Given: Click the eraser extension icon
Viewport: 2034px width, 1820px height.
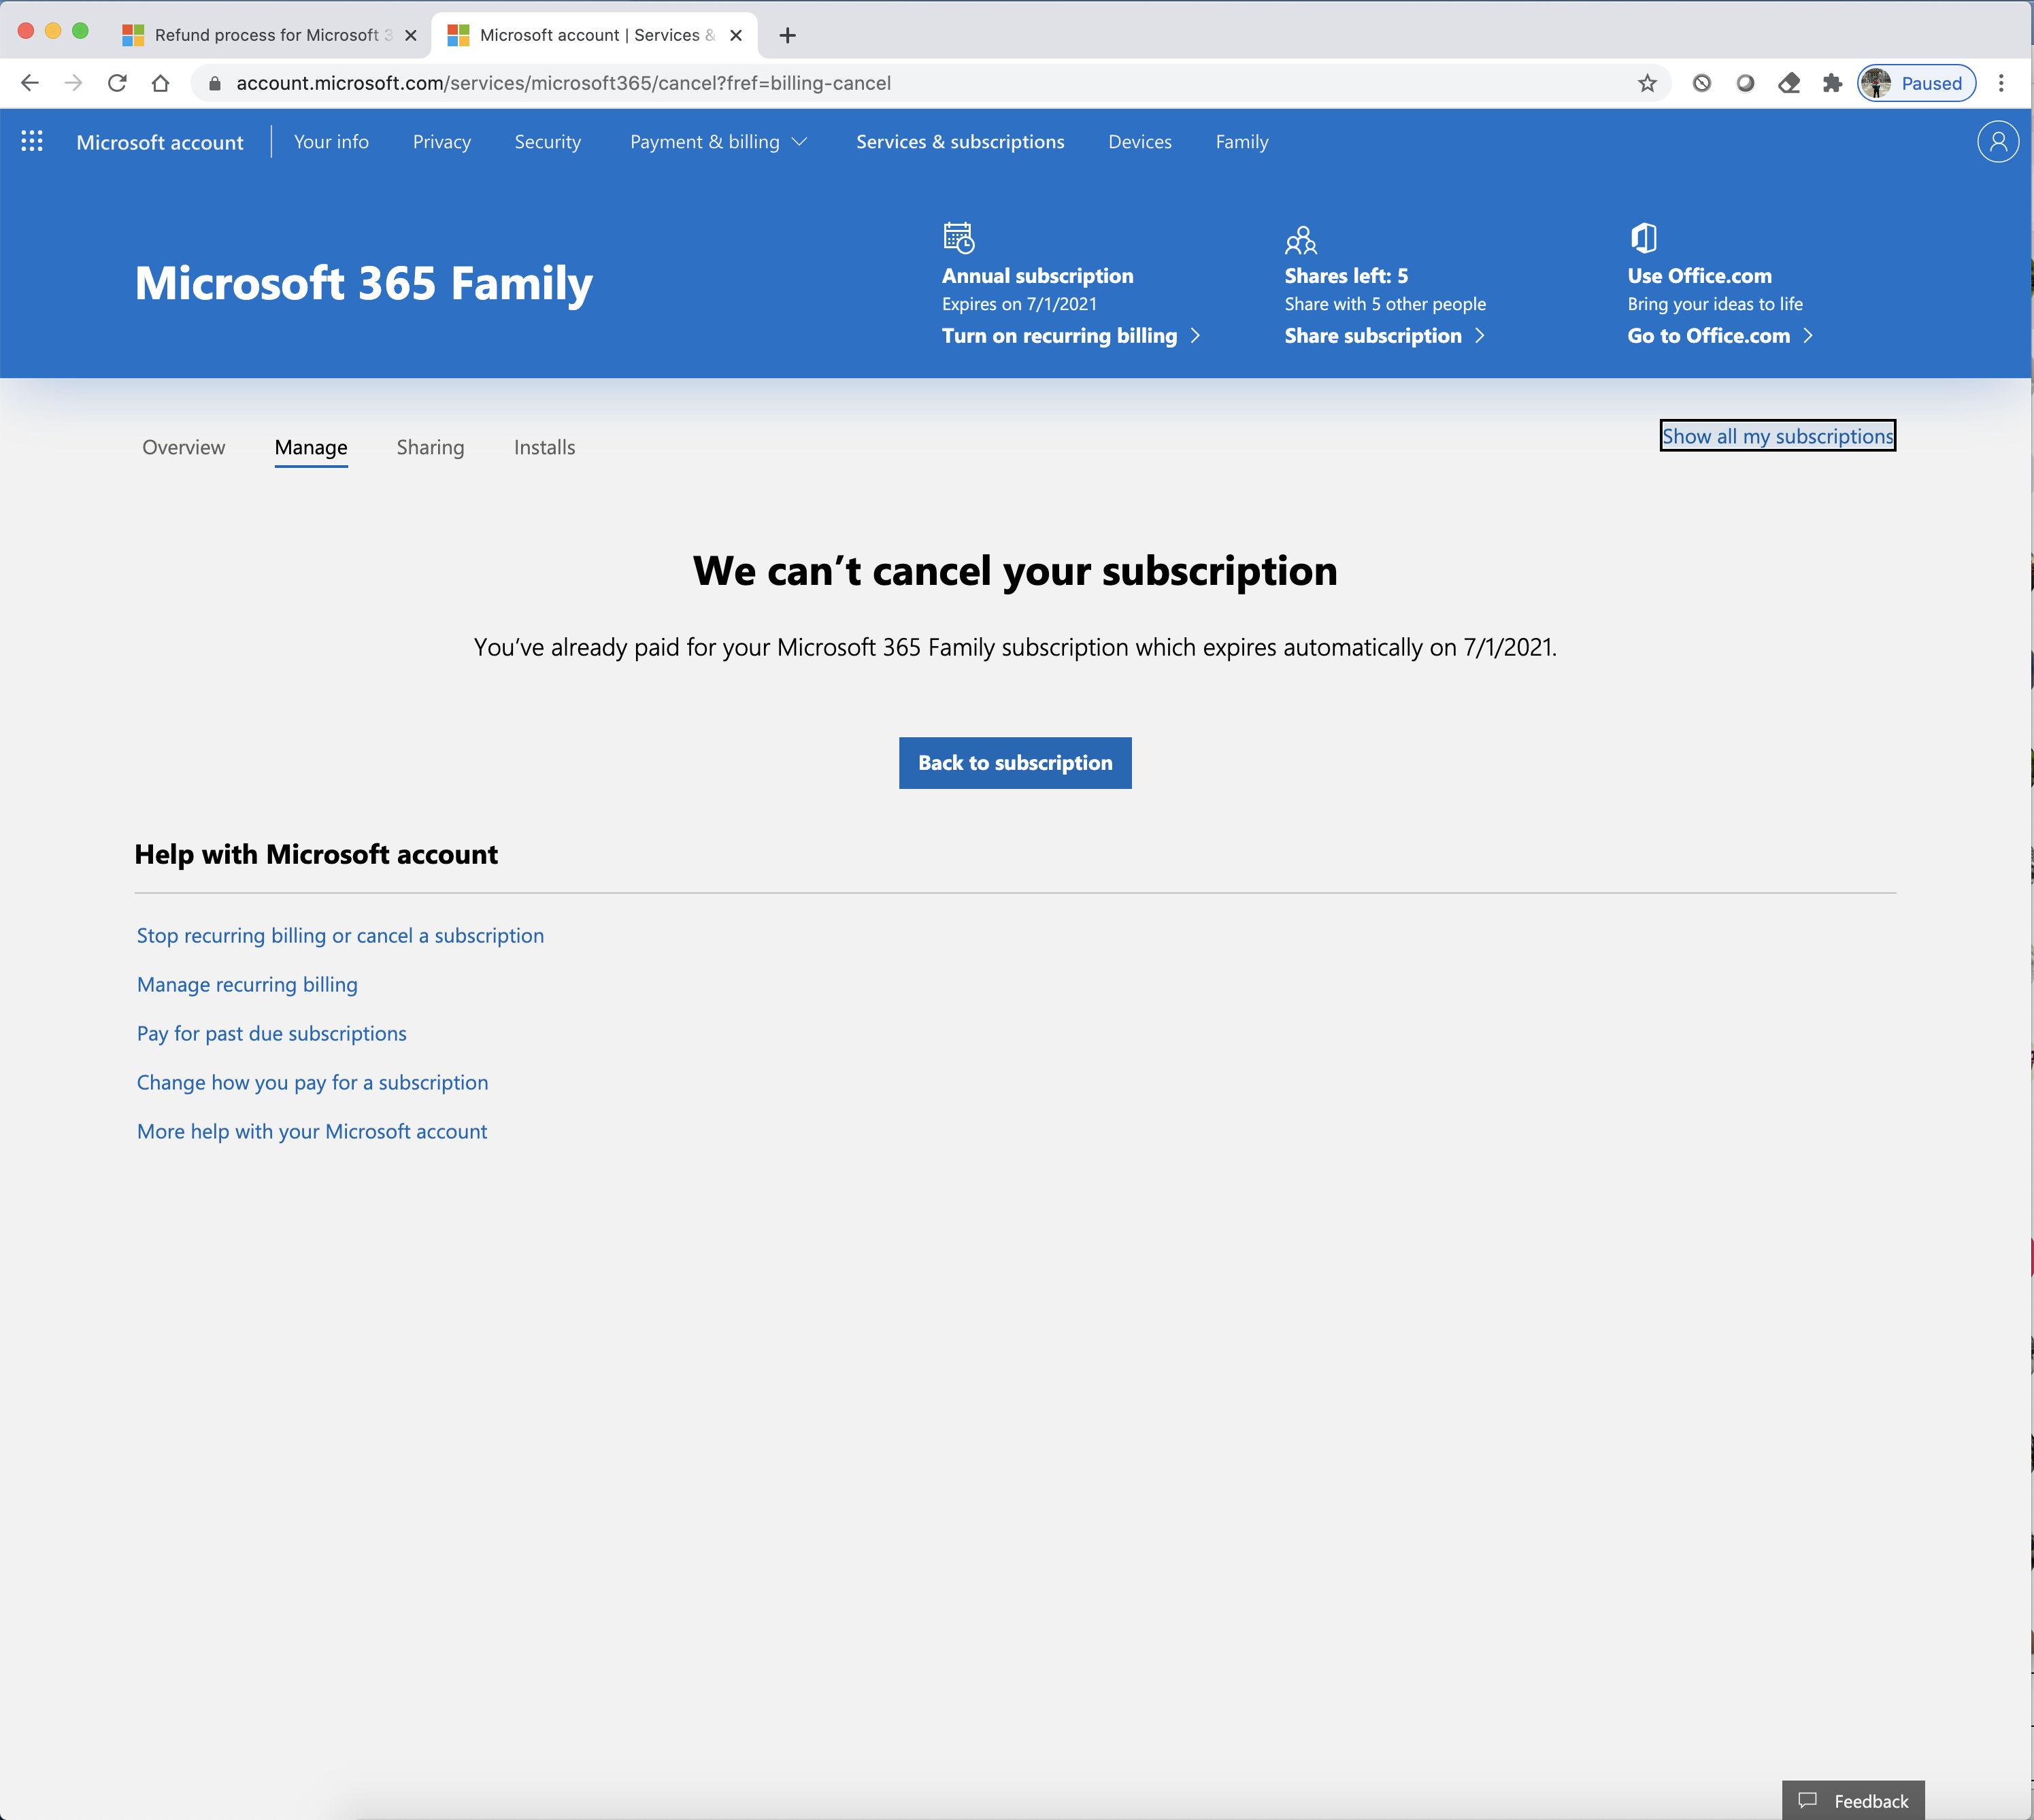Looking at the screenshot, I should (x=1789, y=83).
